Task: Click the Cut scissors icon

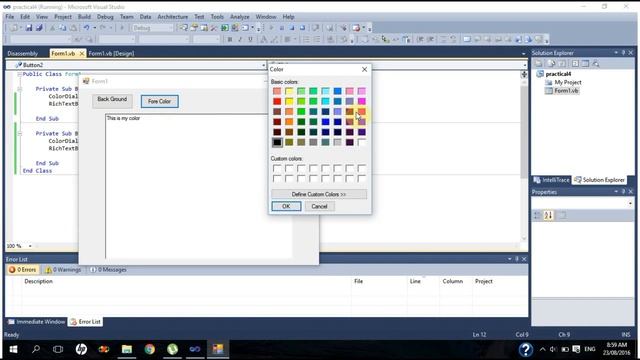Action: pos(52,28)
